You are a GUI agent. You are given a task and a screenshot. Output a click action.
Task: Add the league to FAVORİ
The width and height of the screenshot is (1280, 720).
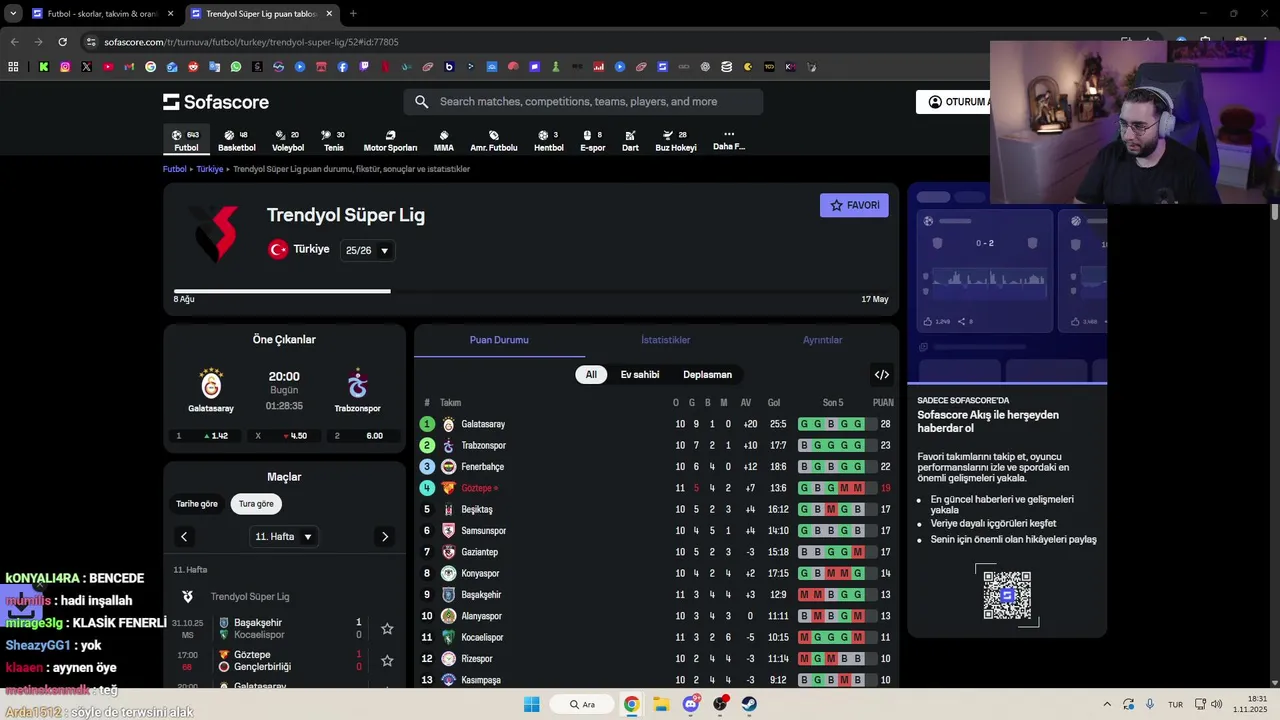coord(854,205)
